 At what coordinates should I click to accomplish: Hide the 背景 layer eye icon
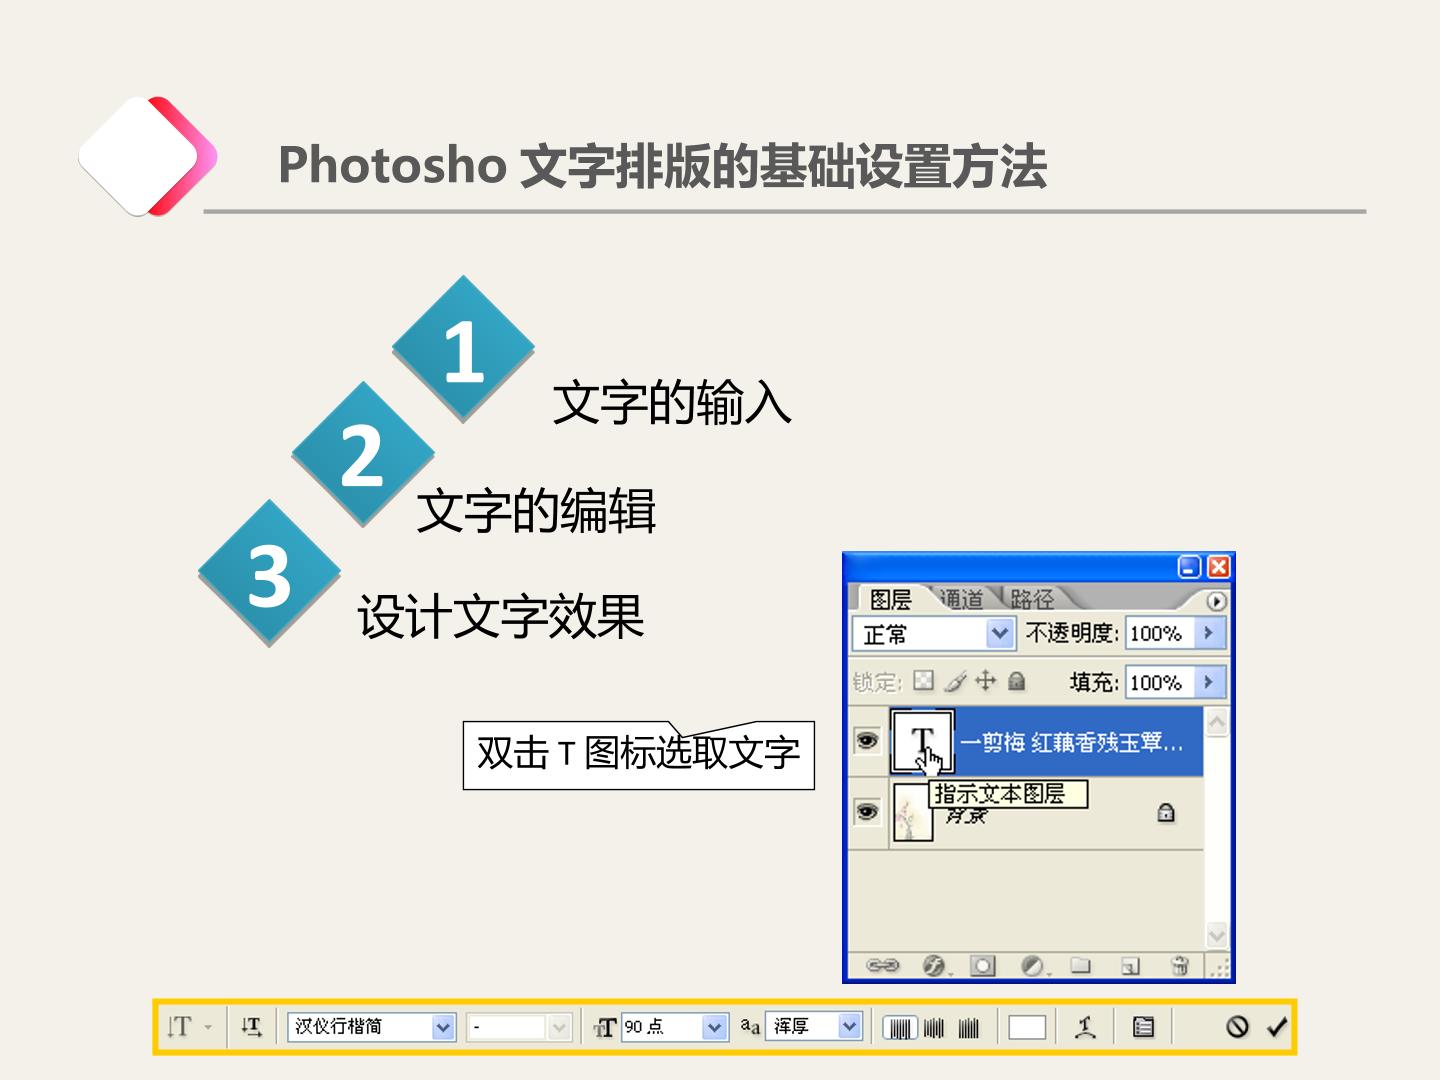coord(867,812)
